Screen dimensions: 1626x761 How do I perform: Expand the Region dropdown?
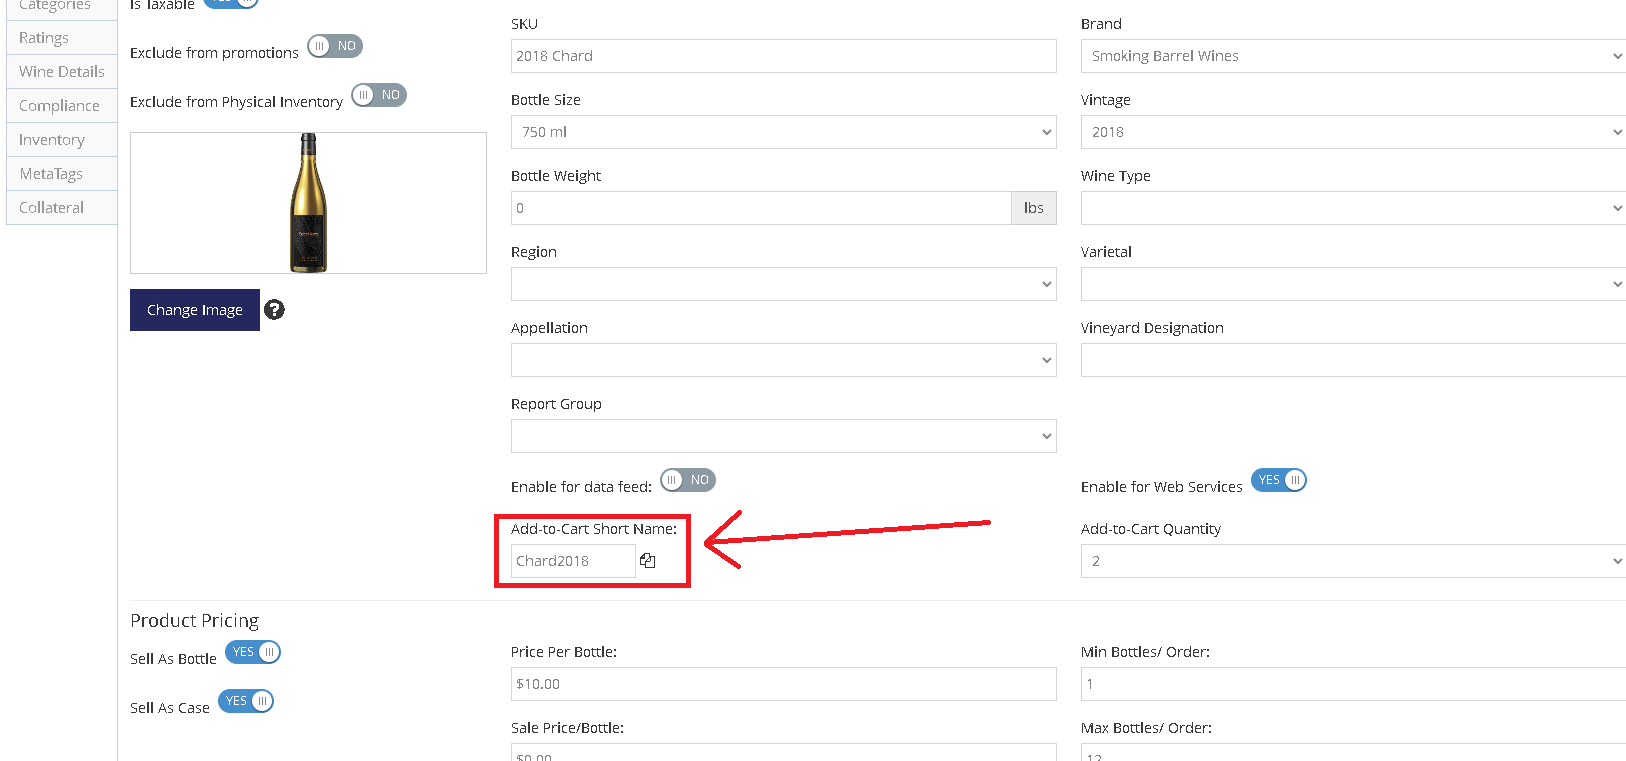tap(784, 284)
